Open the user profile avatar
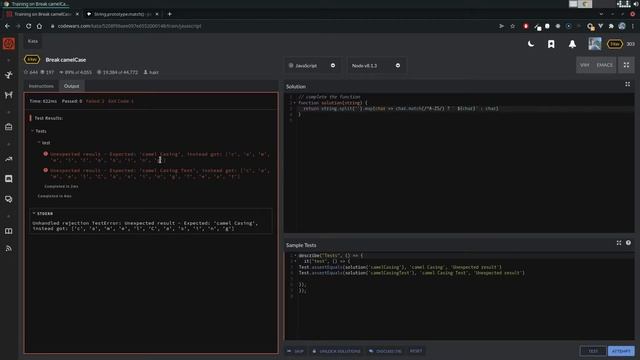Screen dimensions: 640x360 (595, 44)
